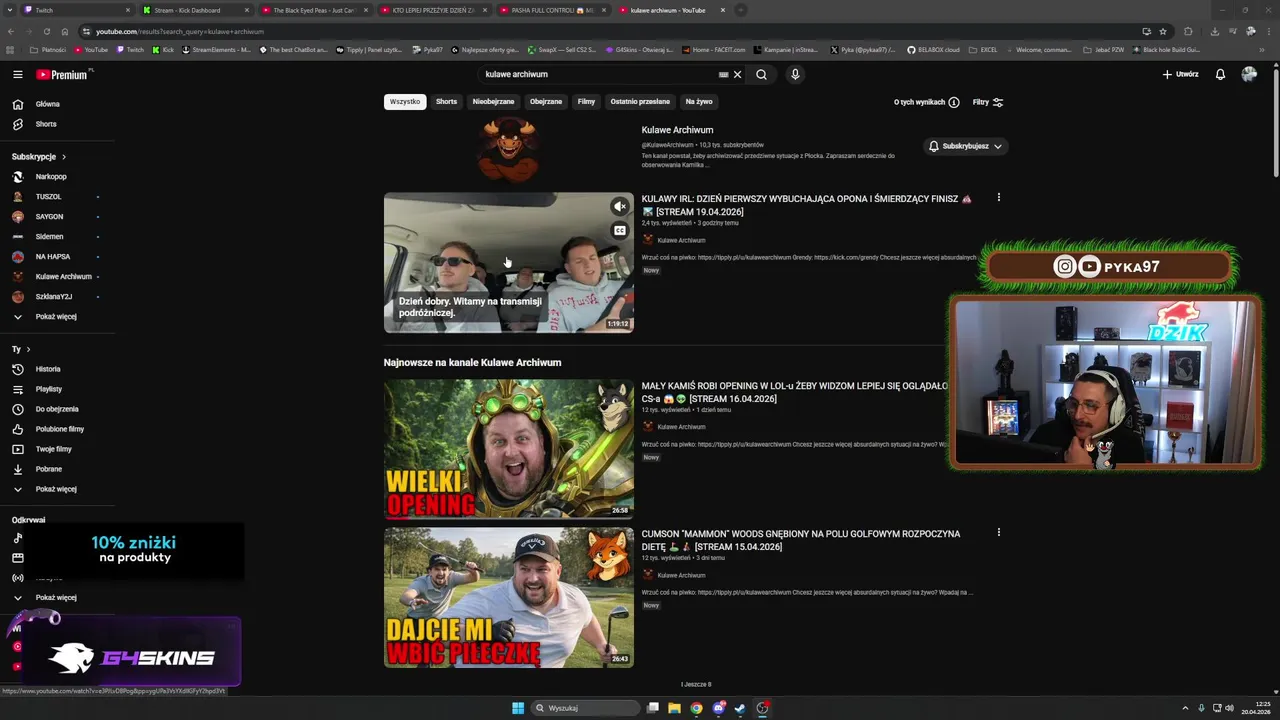
Task: Select the Ostatnio przesłane filter chip
Action: point(640,101)
